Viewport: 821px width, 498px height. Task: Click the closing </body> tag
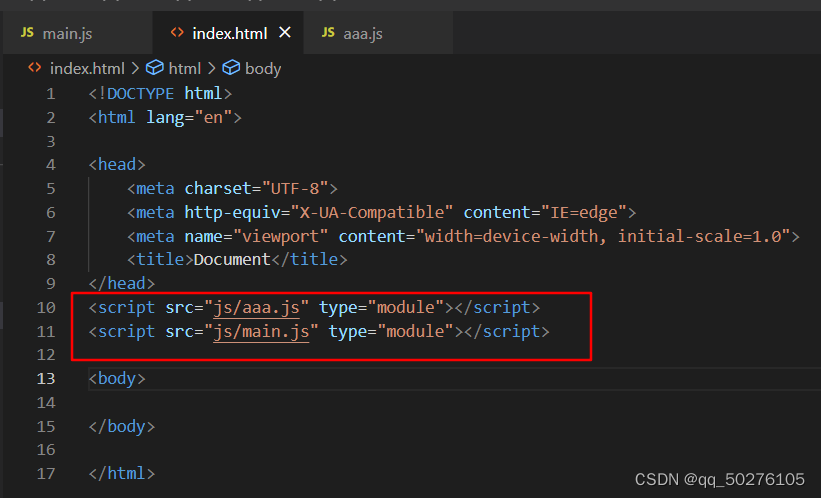(122, 427)
